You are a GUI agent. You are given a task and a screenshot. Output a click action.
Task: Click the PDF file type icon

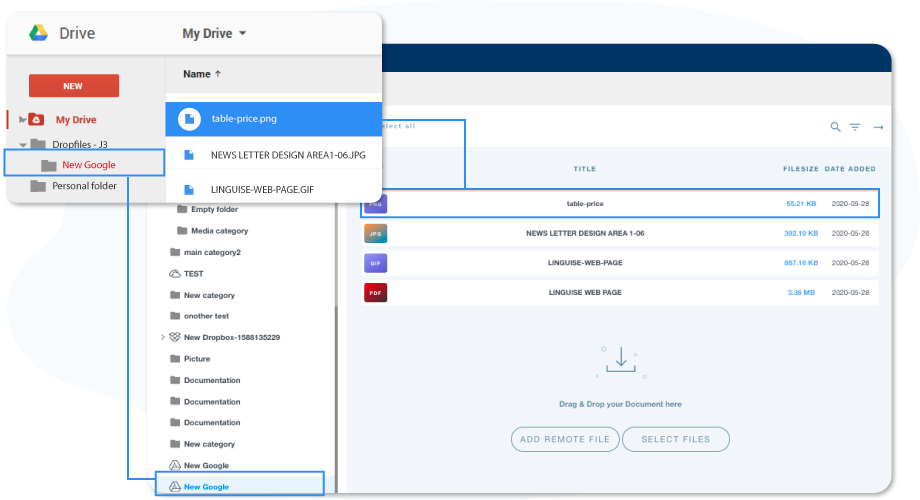point(376,292)
